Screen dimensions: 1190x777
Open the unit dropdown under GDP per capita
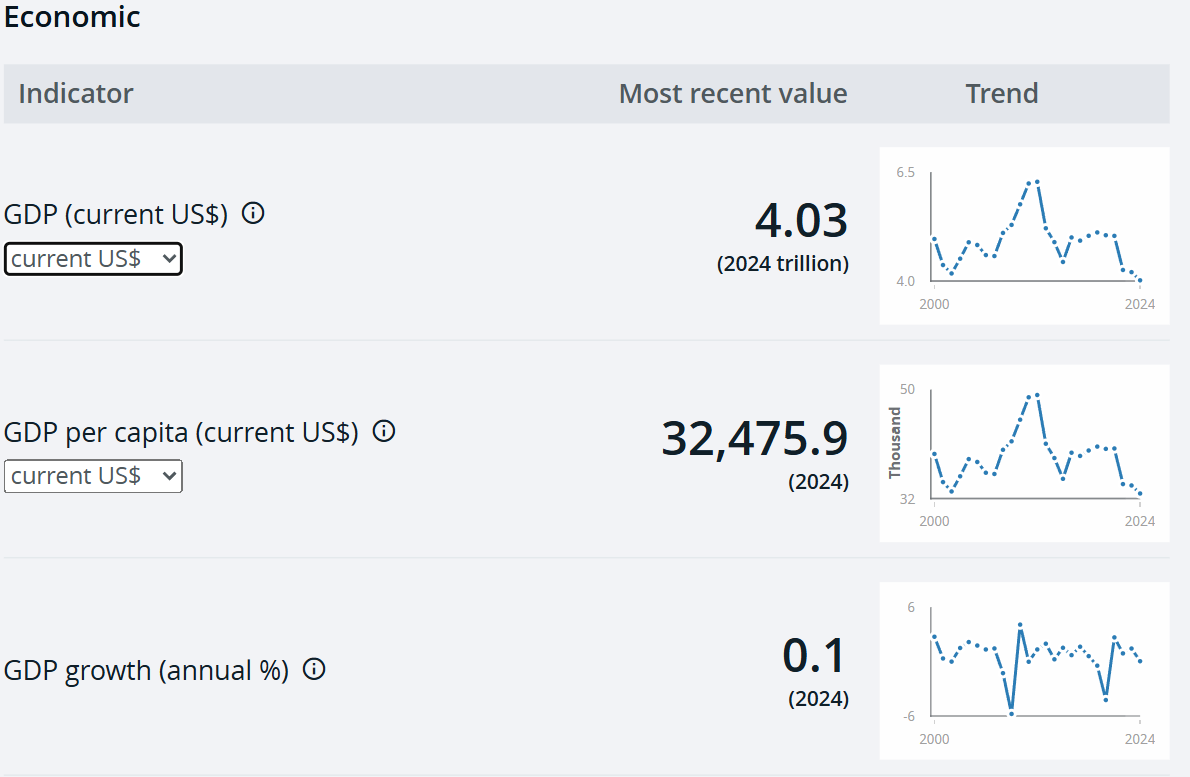click(x=93, y=476)
